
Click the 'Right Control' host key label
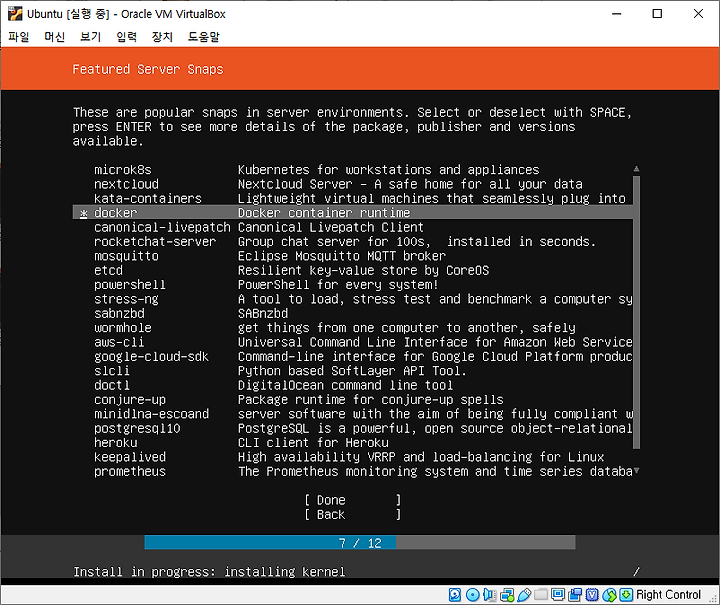[x=668, y=594]
